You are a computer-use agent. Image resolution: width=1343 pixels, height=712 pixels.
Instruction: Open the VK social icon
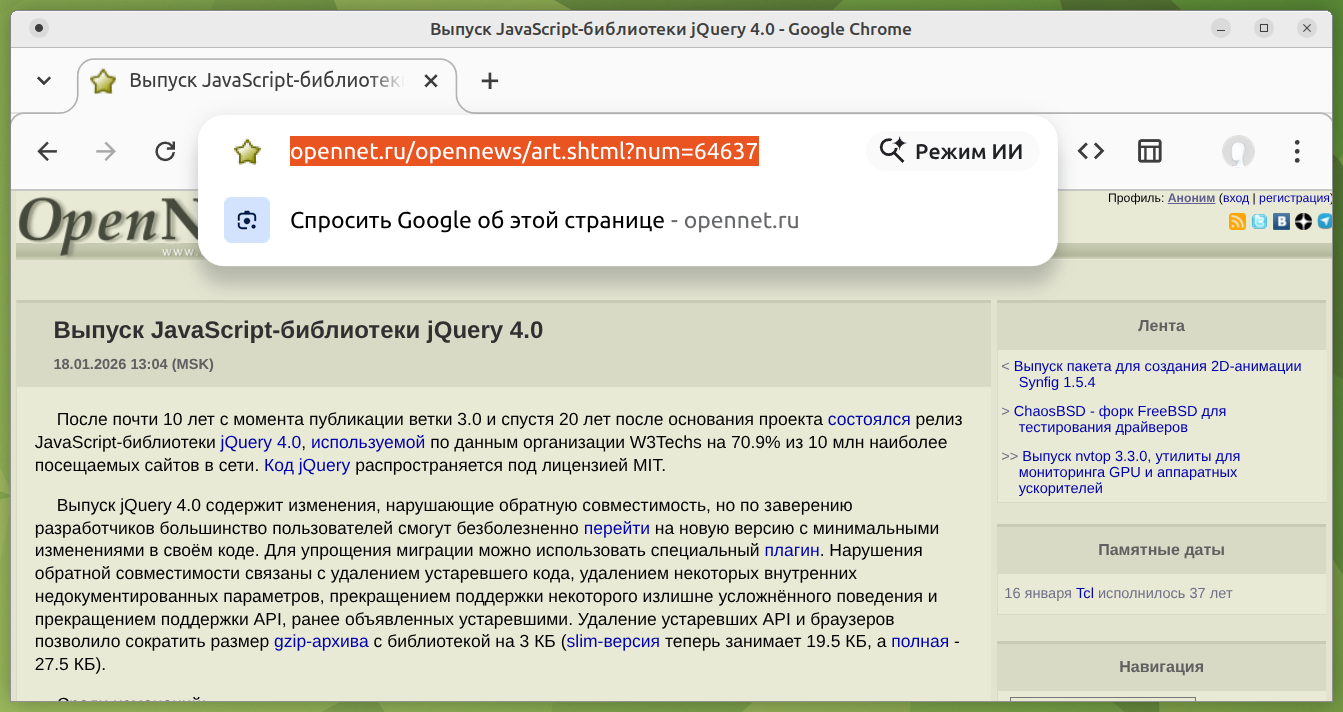pos(1281,222)
